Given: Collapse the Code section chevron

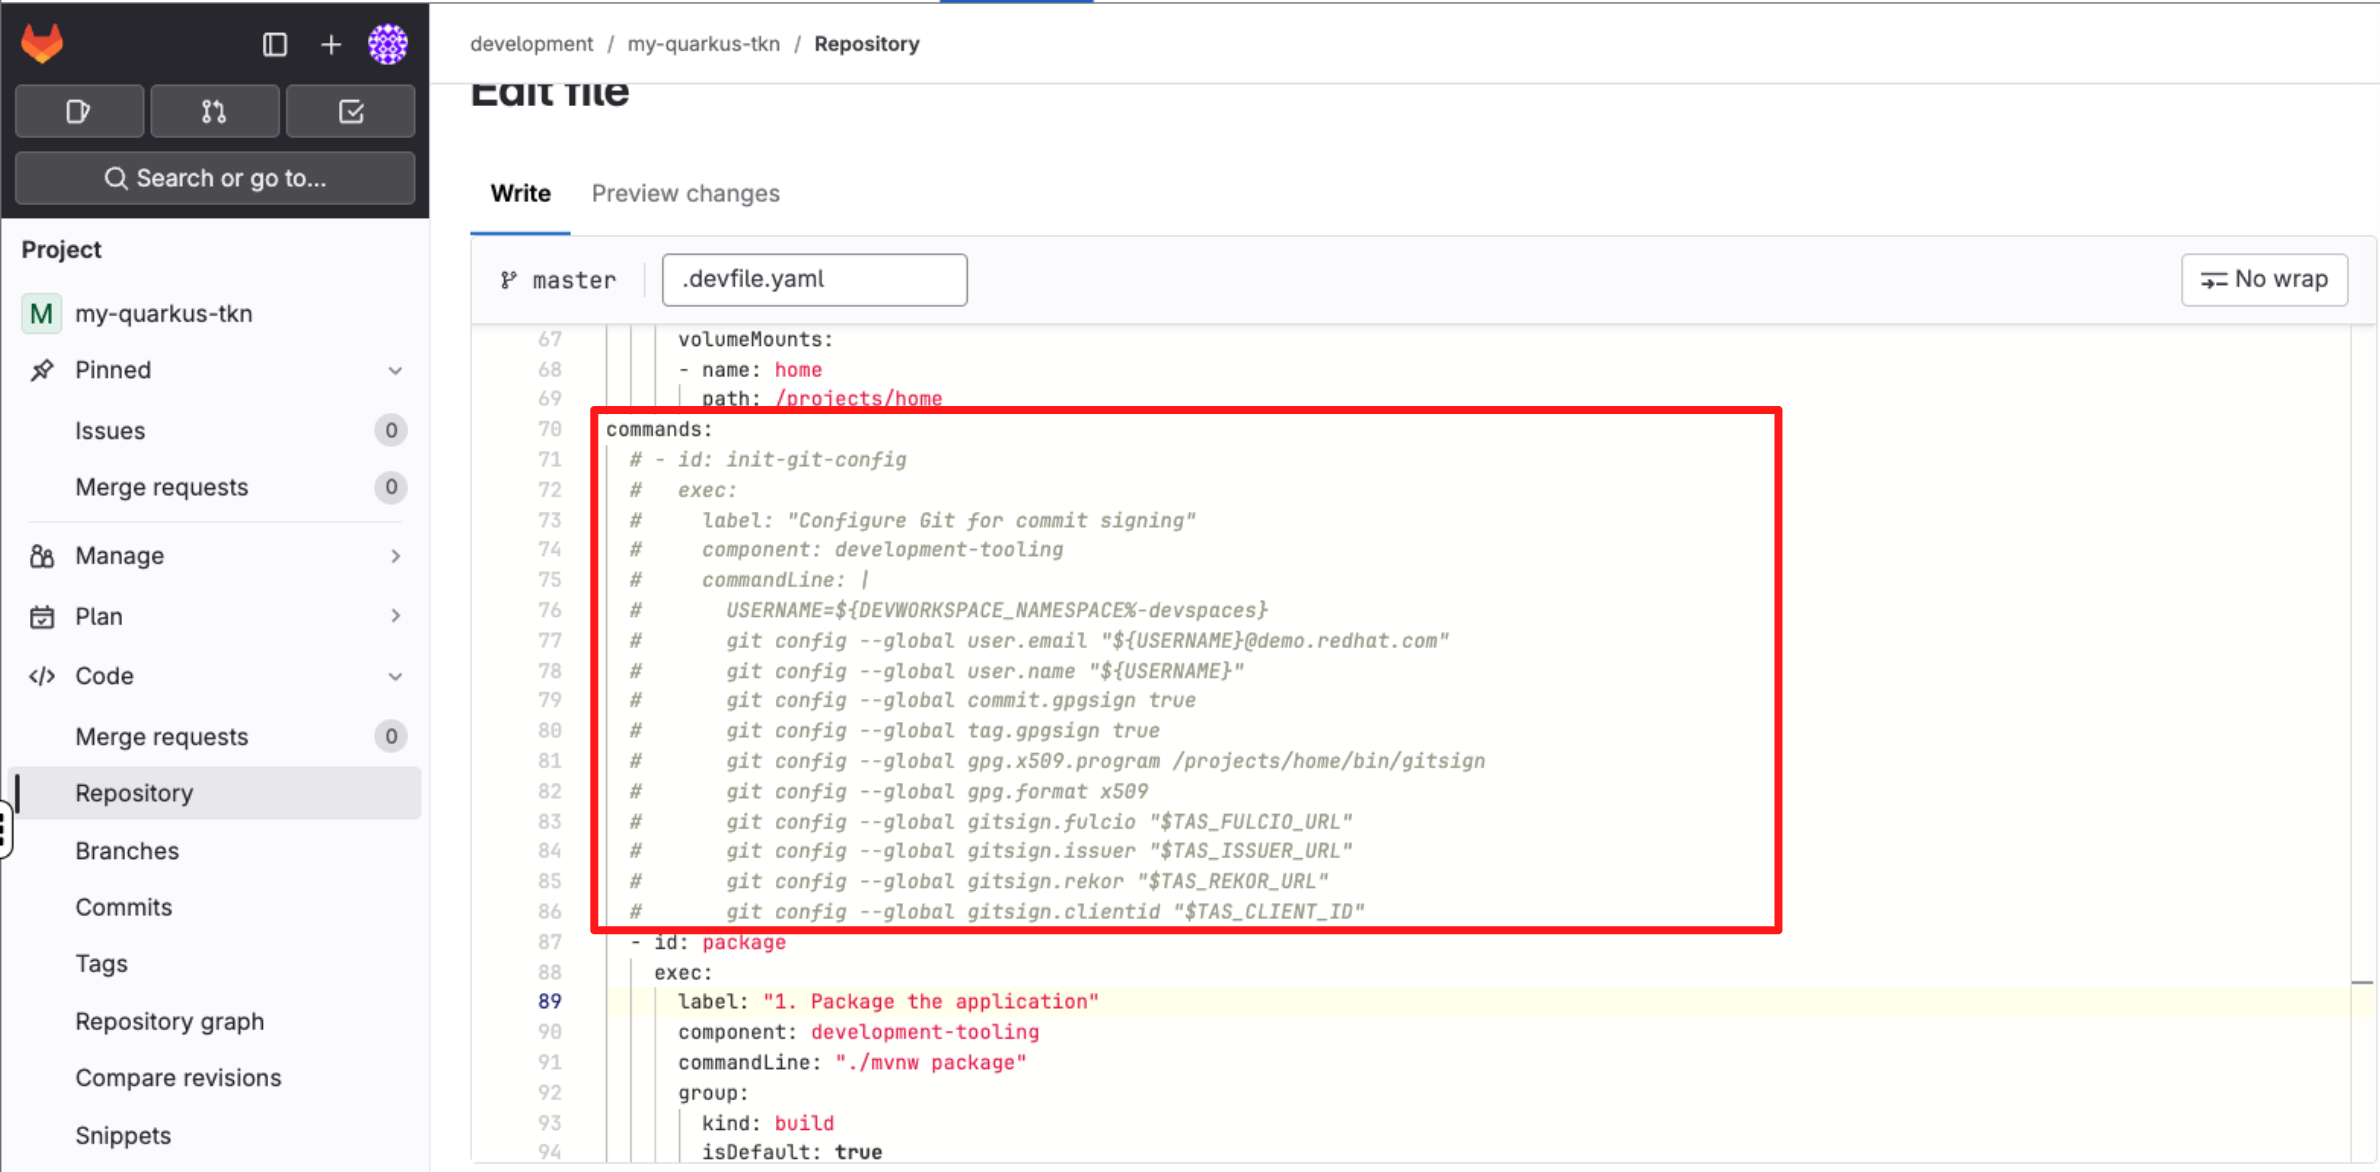Looking at the screenshot, I should click(x=396, y=676).
